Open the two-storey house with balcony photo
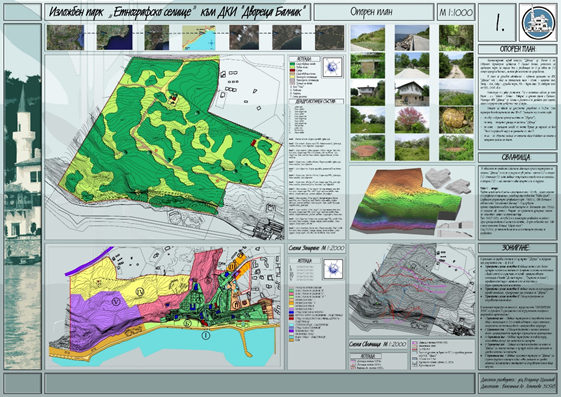The height and width of the screenshot is (397, 561). [x=412, y=93]
